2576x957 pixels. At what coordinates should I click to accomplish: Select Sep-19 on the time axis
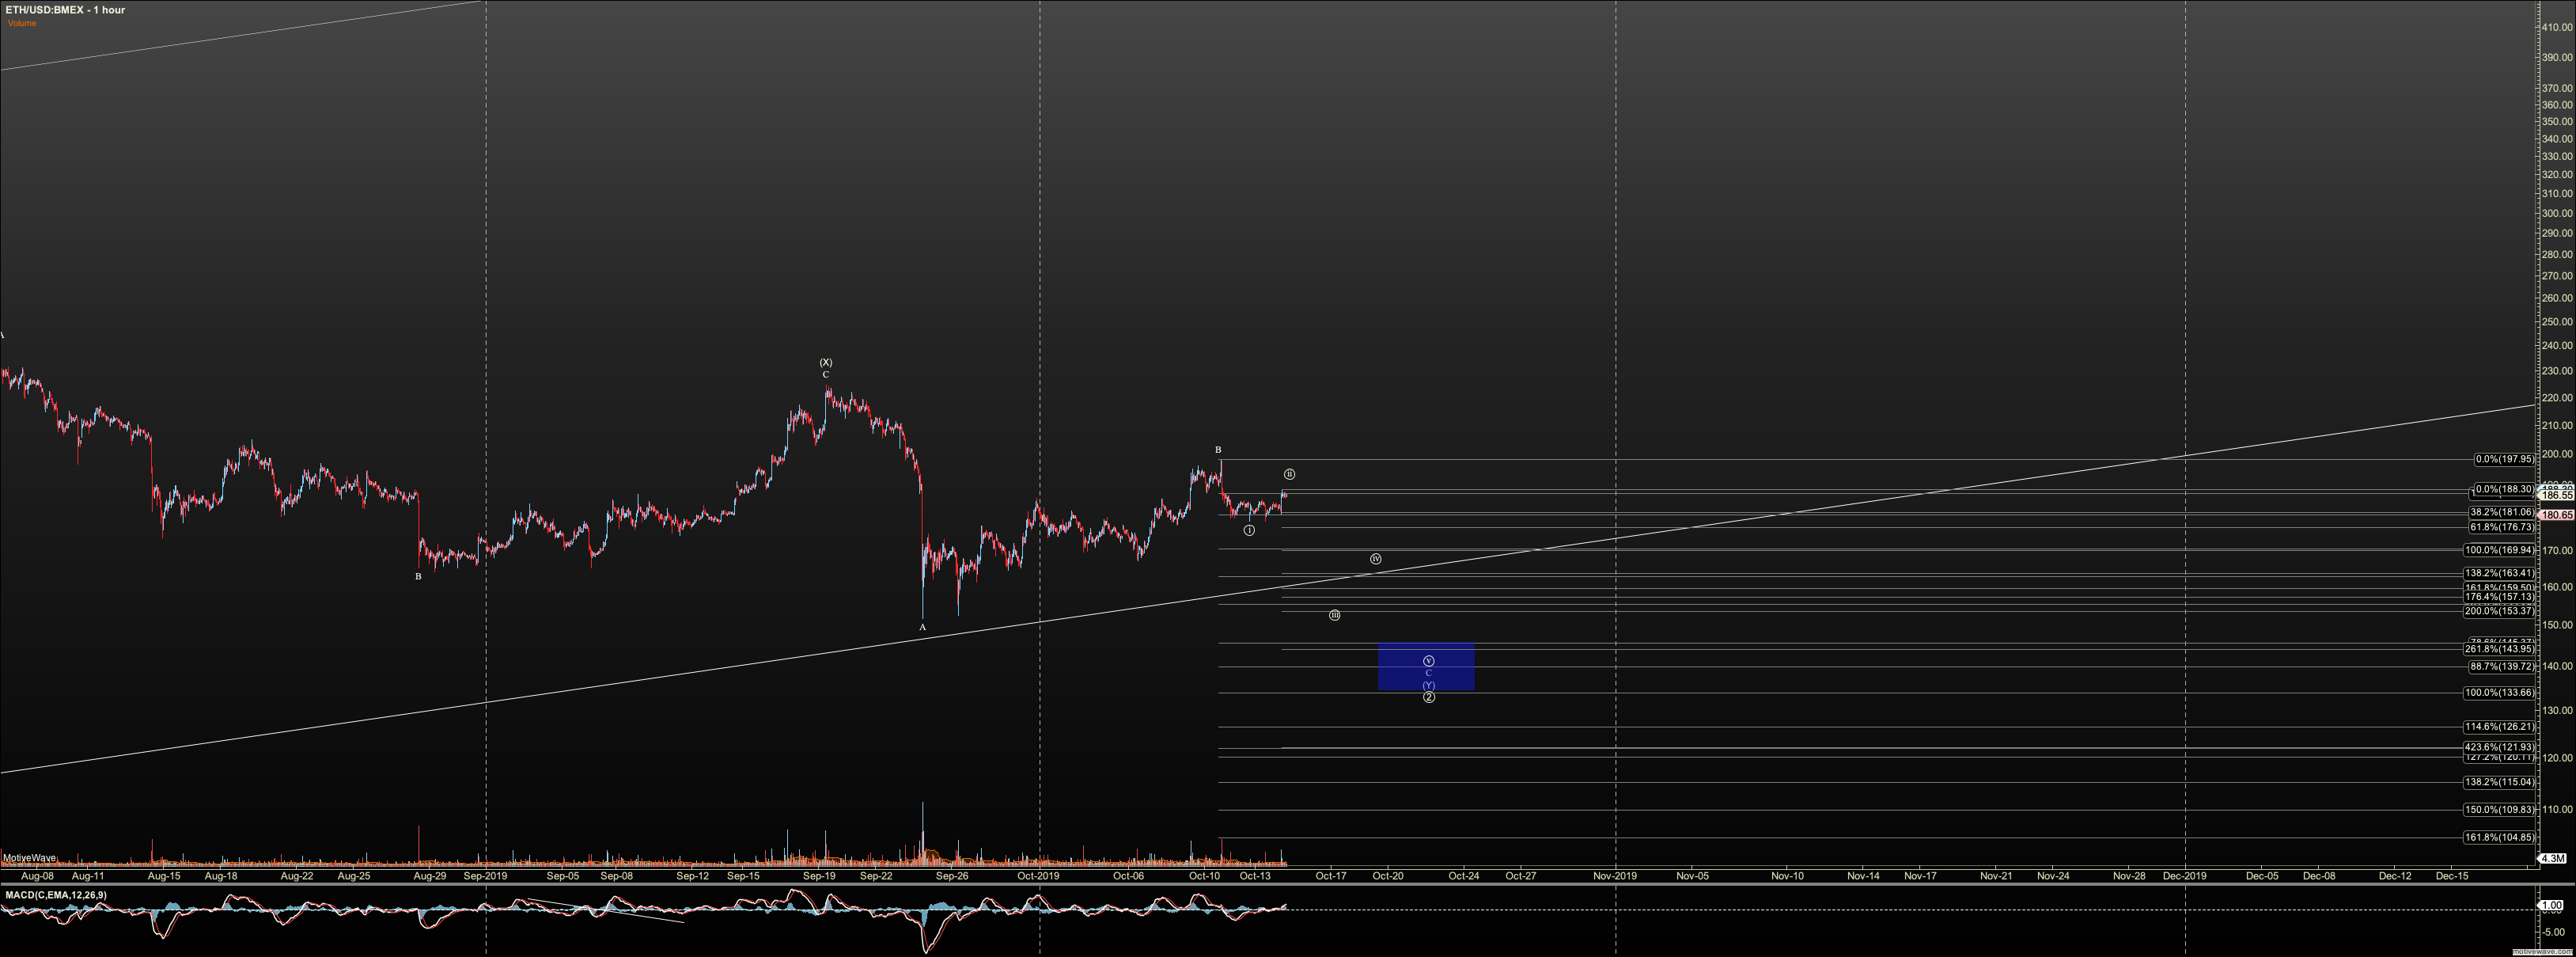pos(820,876)
